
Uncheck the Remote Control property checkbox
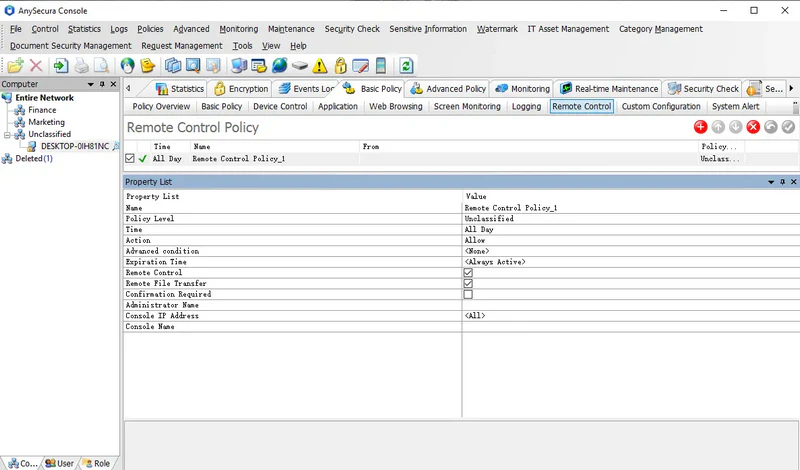[x=468, y=273]
